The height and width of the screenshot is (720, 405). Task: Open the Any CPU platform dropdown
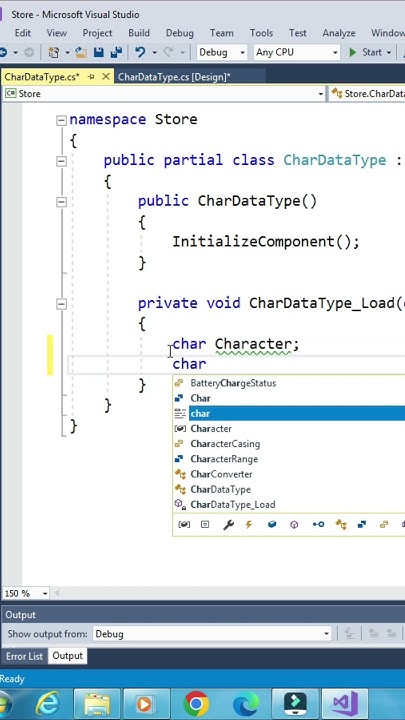(297, 52)
